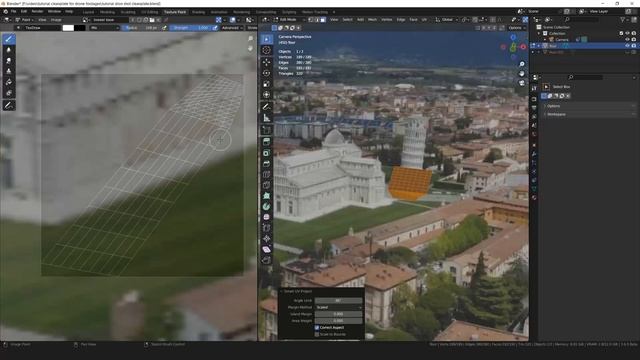
Task: Open the Edit menu
Action: [24, 11]
